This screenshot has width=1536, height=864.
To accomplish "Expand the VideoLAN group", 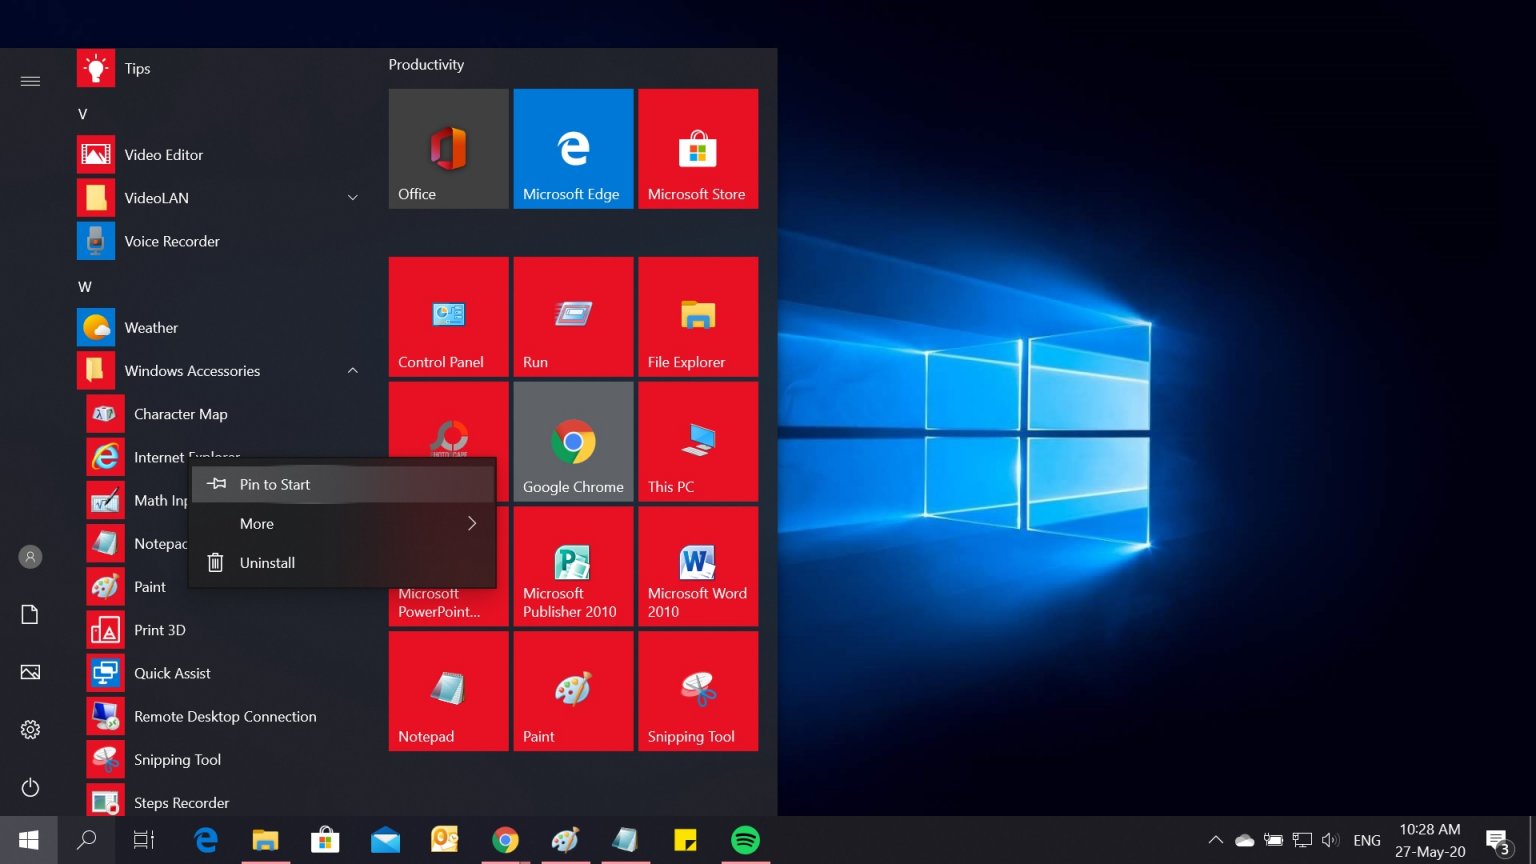I will (352, 197).
